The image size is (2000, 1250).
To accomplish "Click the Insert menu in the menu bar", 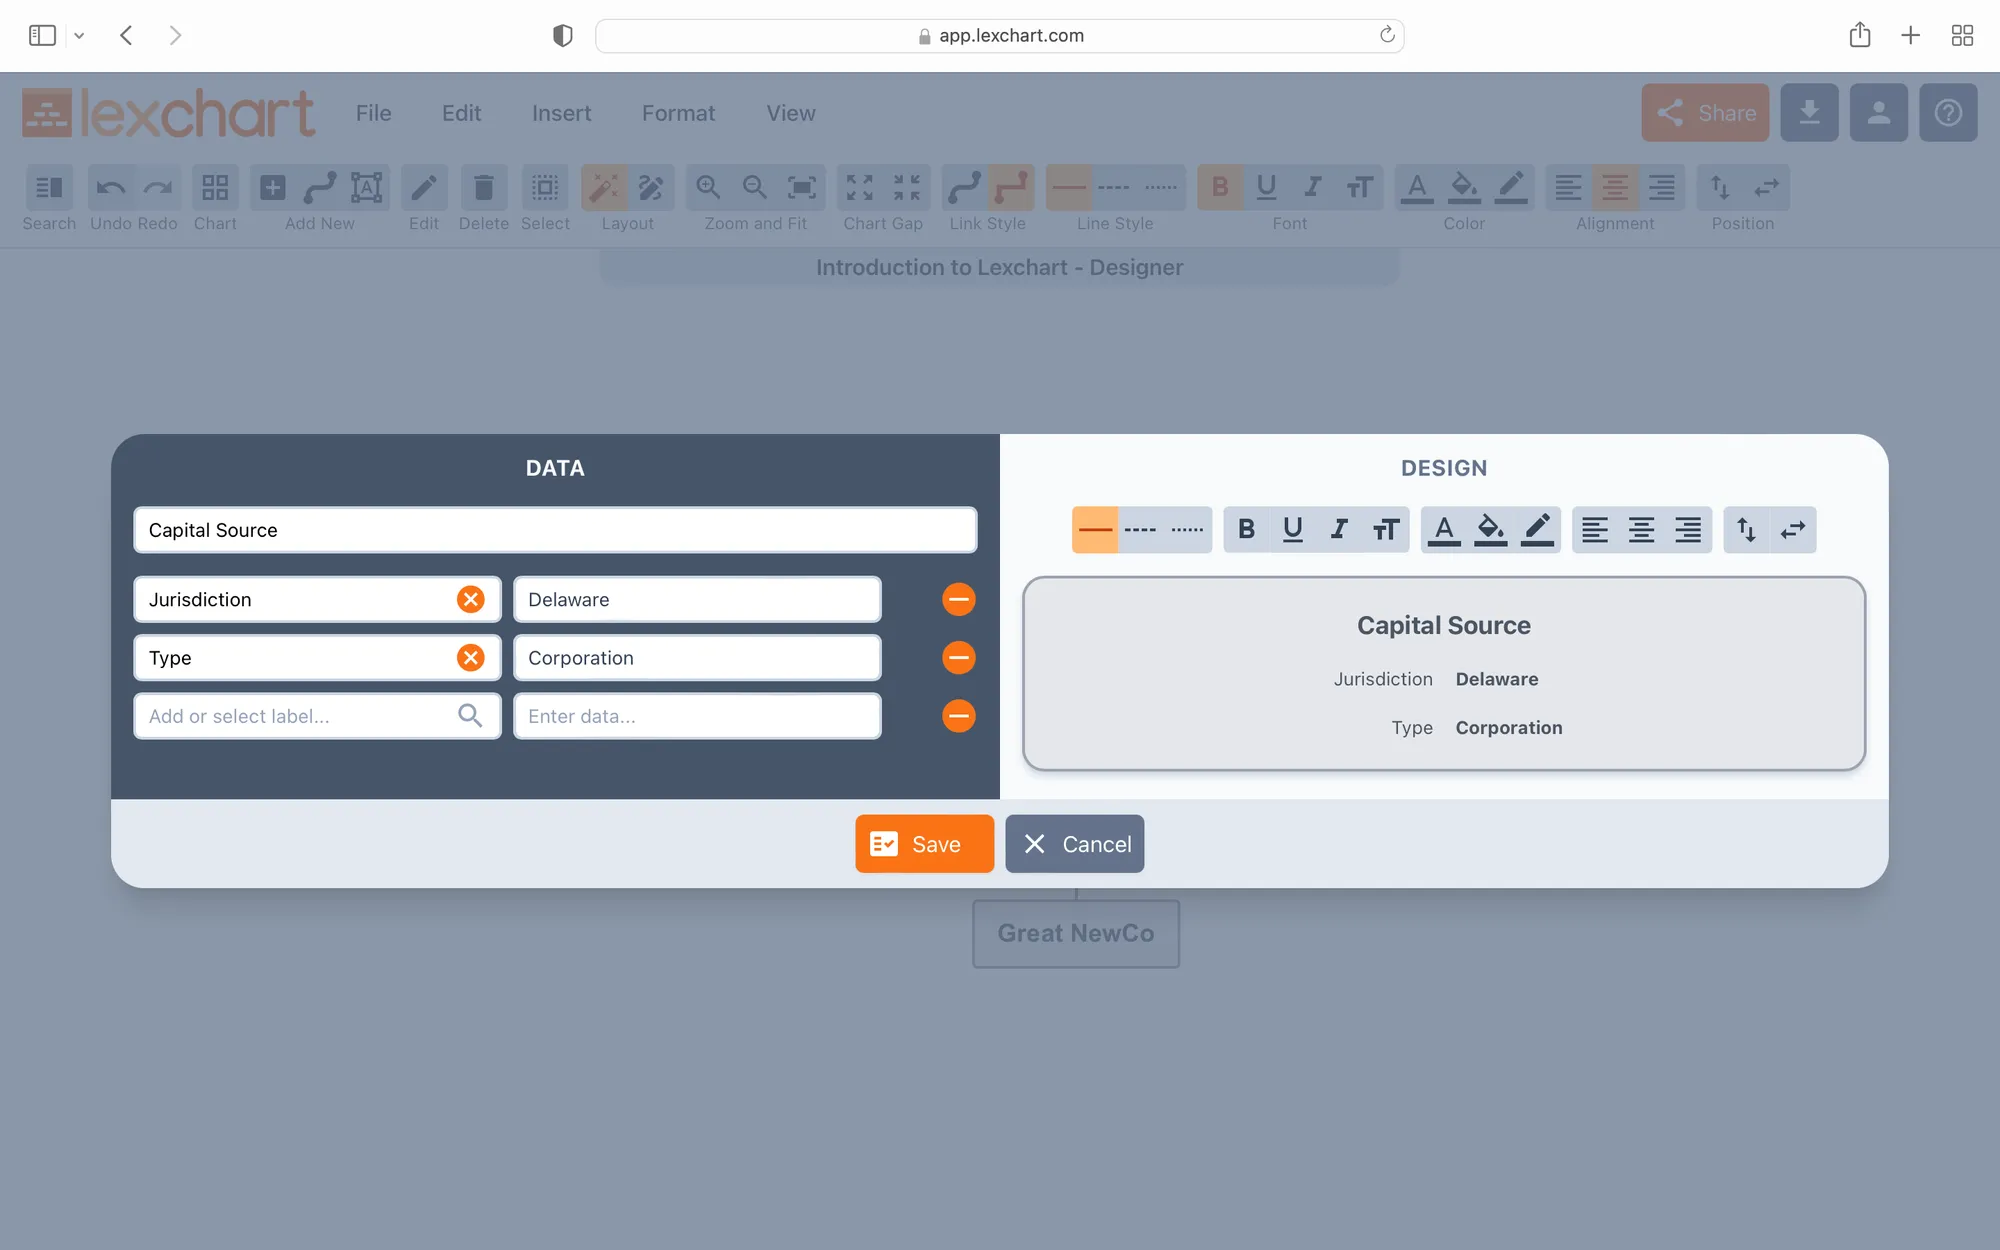I will click(x=562, y=112).
